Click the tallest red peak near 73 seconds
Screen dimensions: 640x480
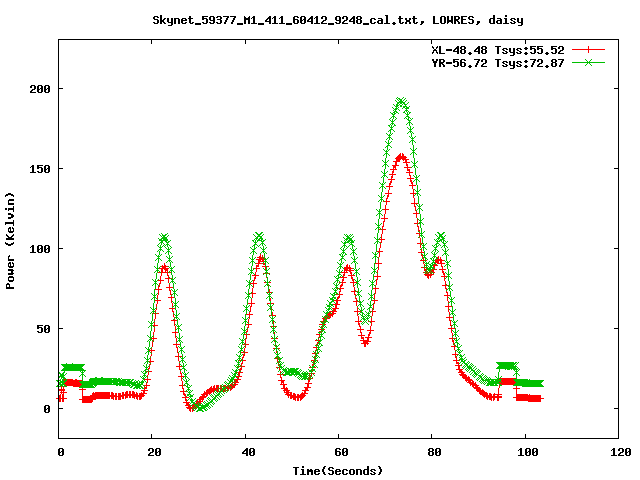tap(402, 156)
